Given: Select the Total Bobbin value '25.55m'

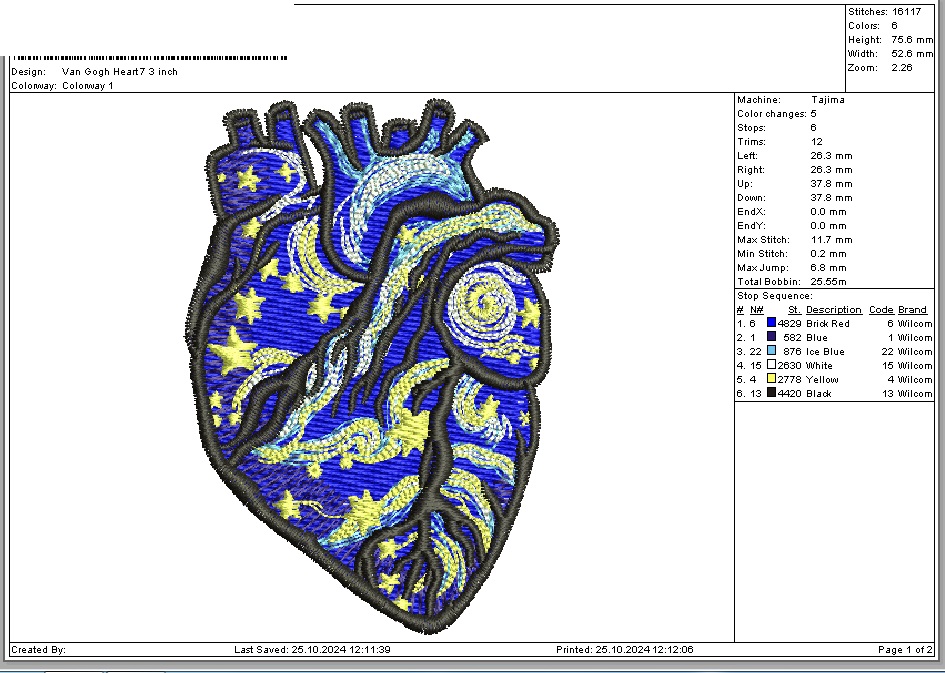Looking at the screenshot, I should 829,281.
